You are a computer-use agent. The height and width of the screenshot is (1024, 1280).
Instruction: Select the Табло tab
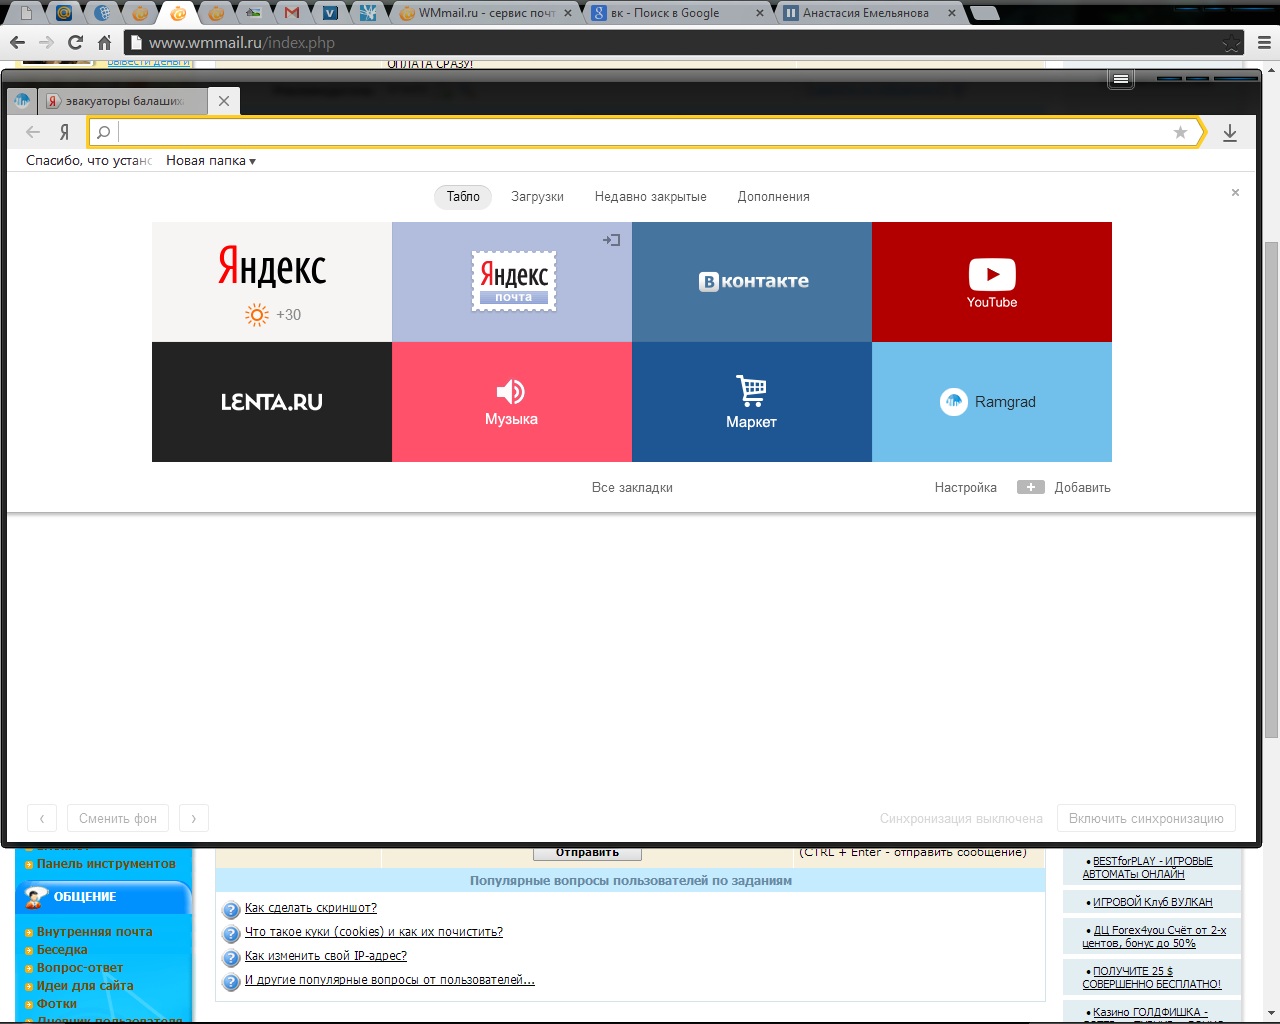pyautogui.click(x=463, y=197)
